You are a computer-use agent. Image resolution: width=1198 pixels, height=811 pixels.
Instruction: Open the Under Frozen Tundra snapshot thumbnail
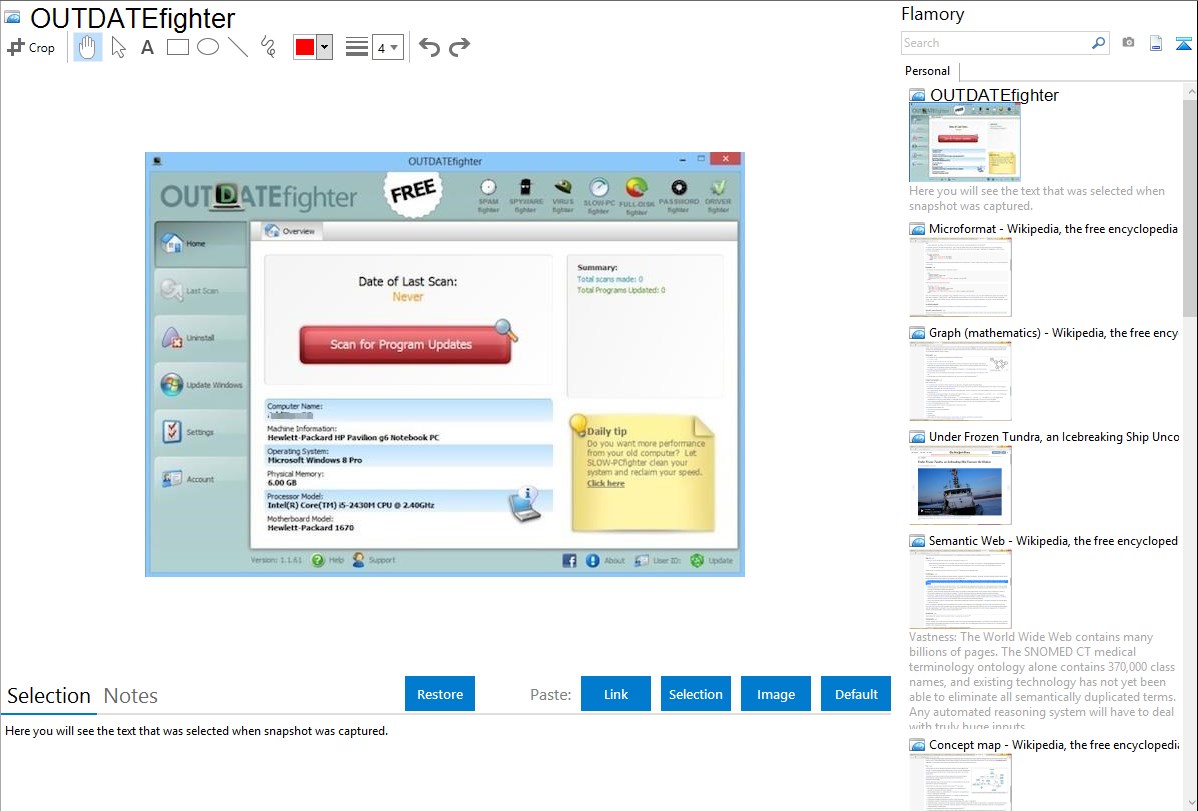pyautogui.click(x=960, y=485)
